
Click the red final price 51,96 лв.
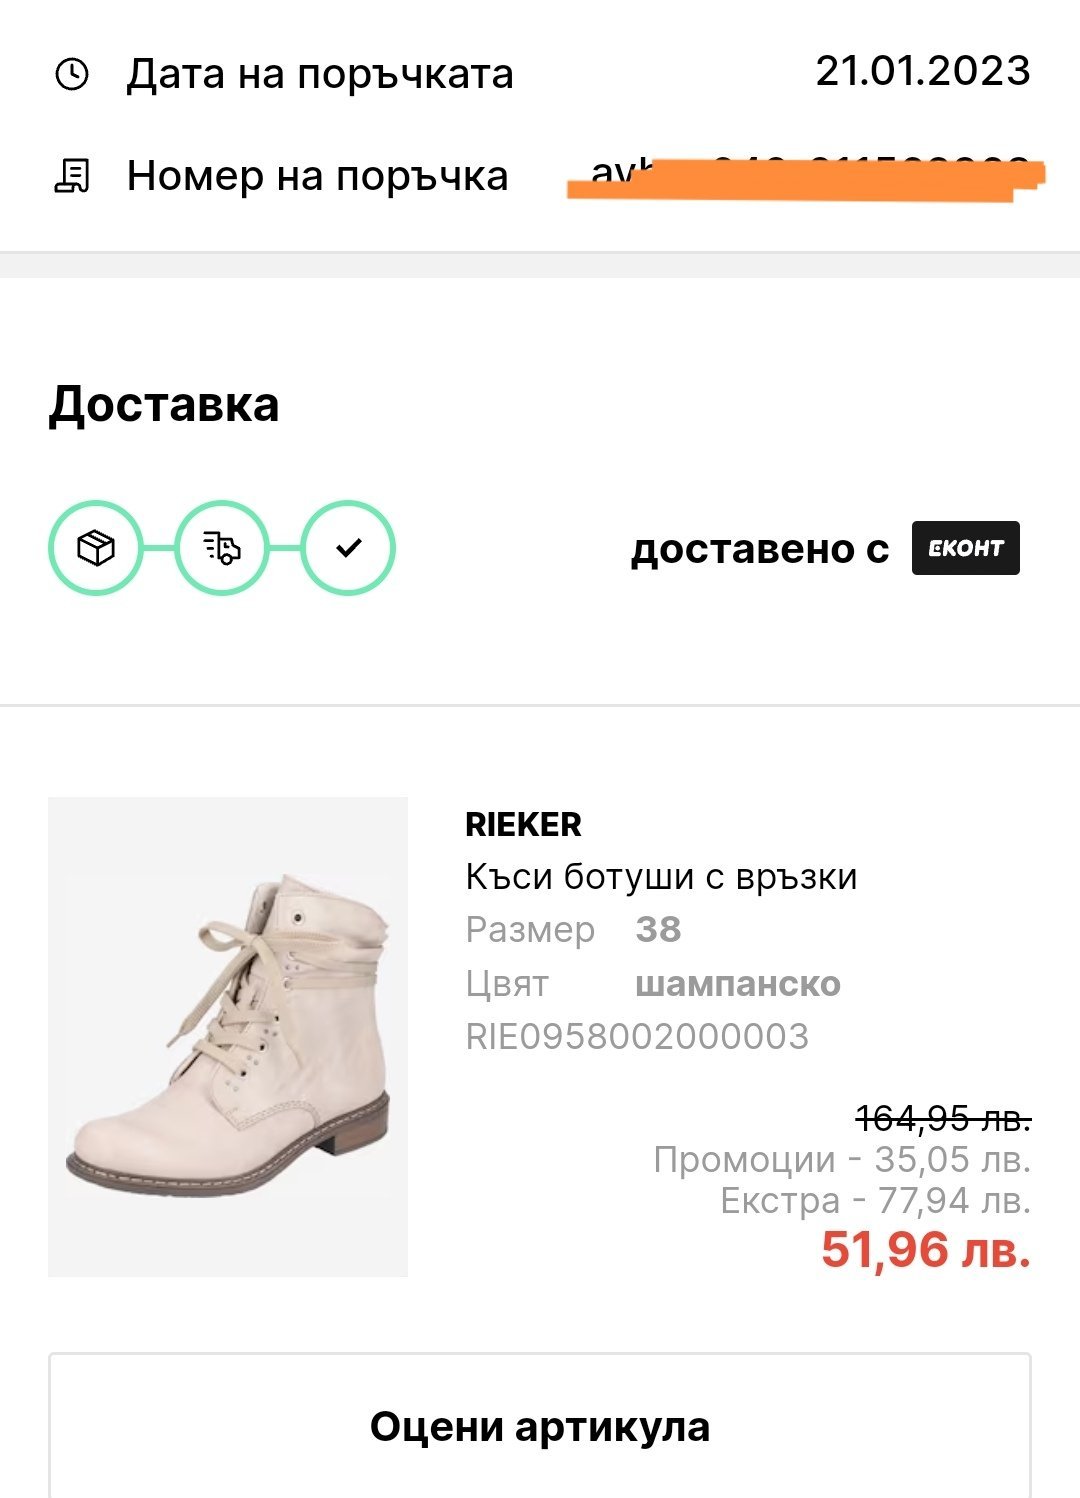pos(925,1250)
